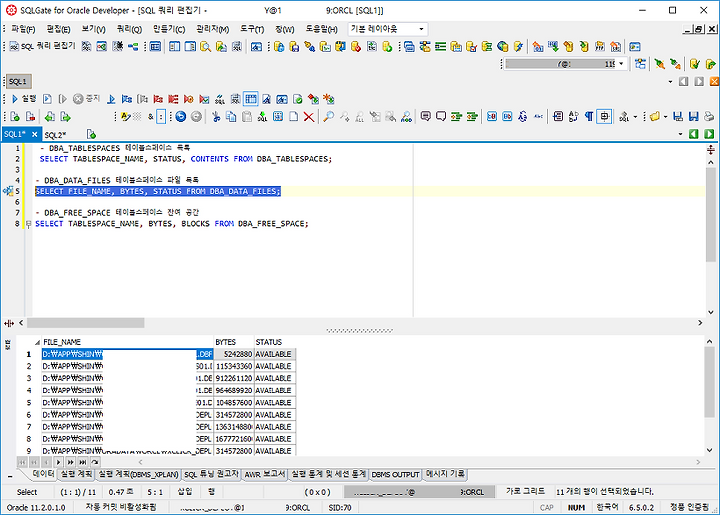The image size is (720, 515).
Task: Click the editor horizontal scrollbar thumb
Action: [x=85, y=323]
